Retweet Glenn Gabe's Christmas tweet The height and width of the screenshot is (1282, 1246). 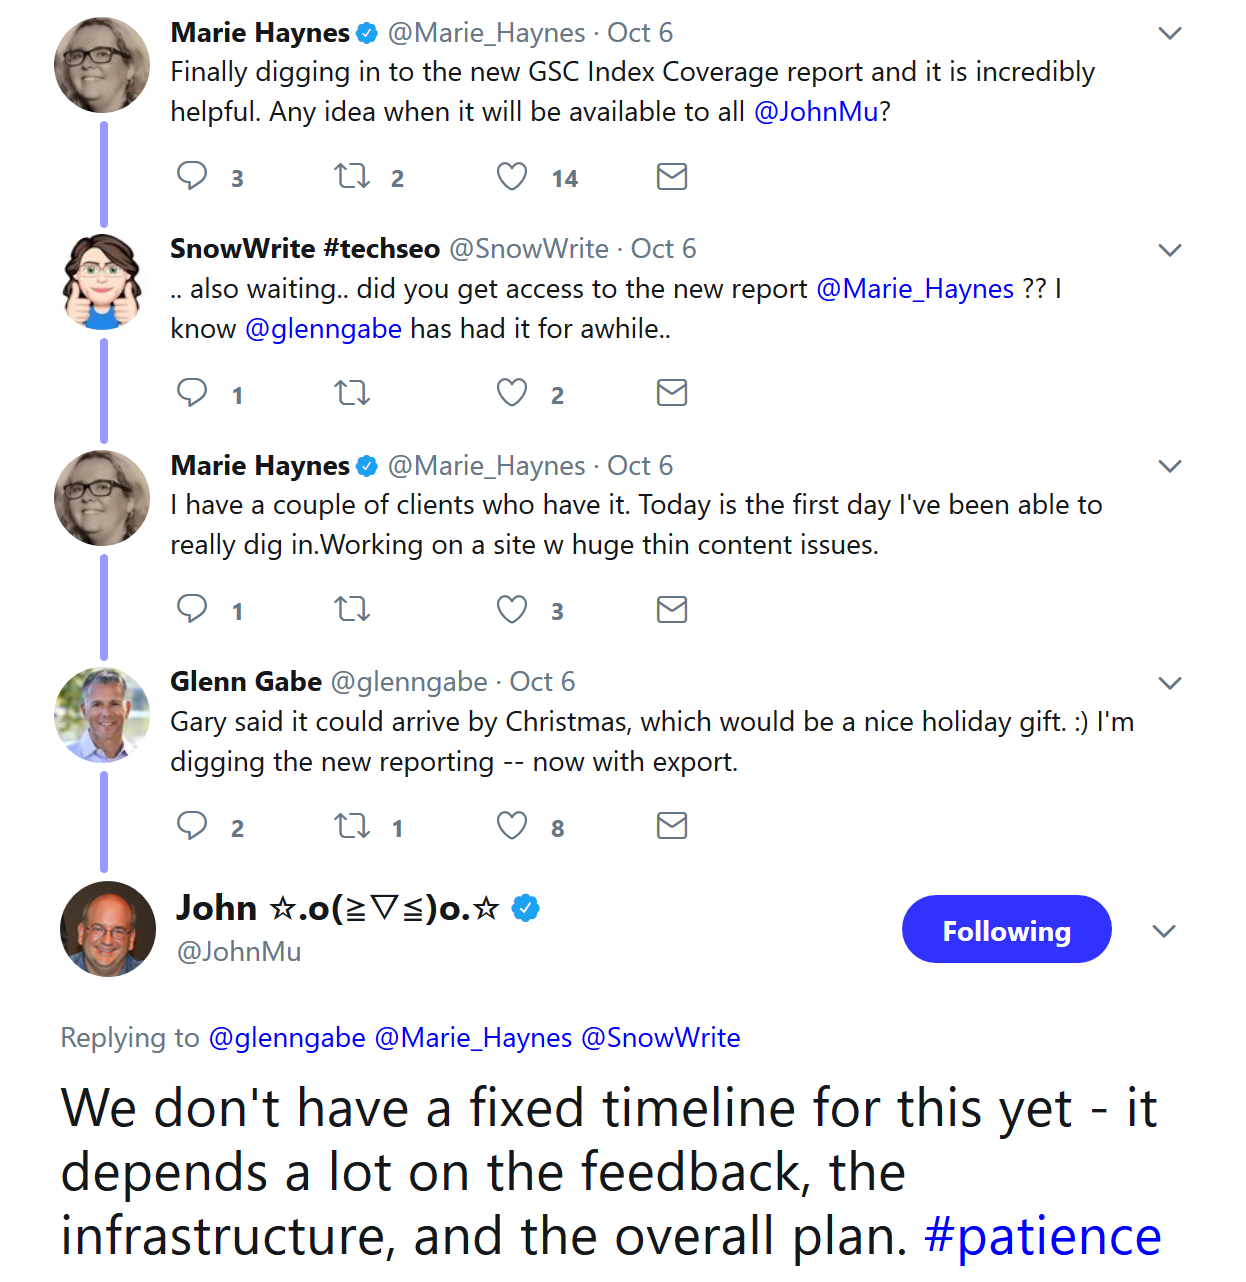pos(352,826)
